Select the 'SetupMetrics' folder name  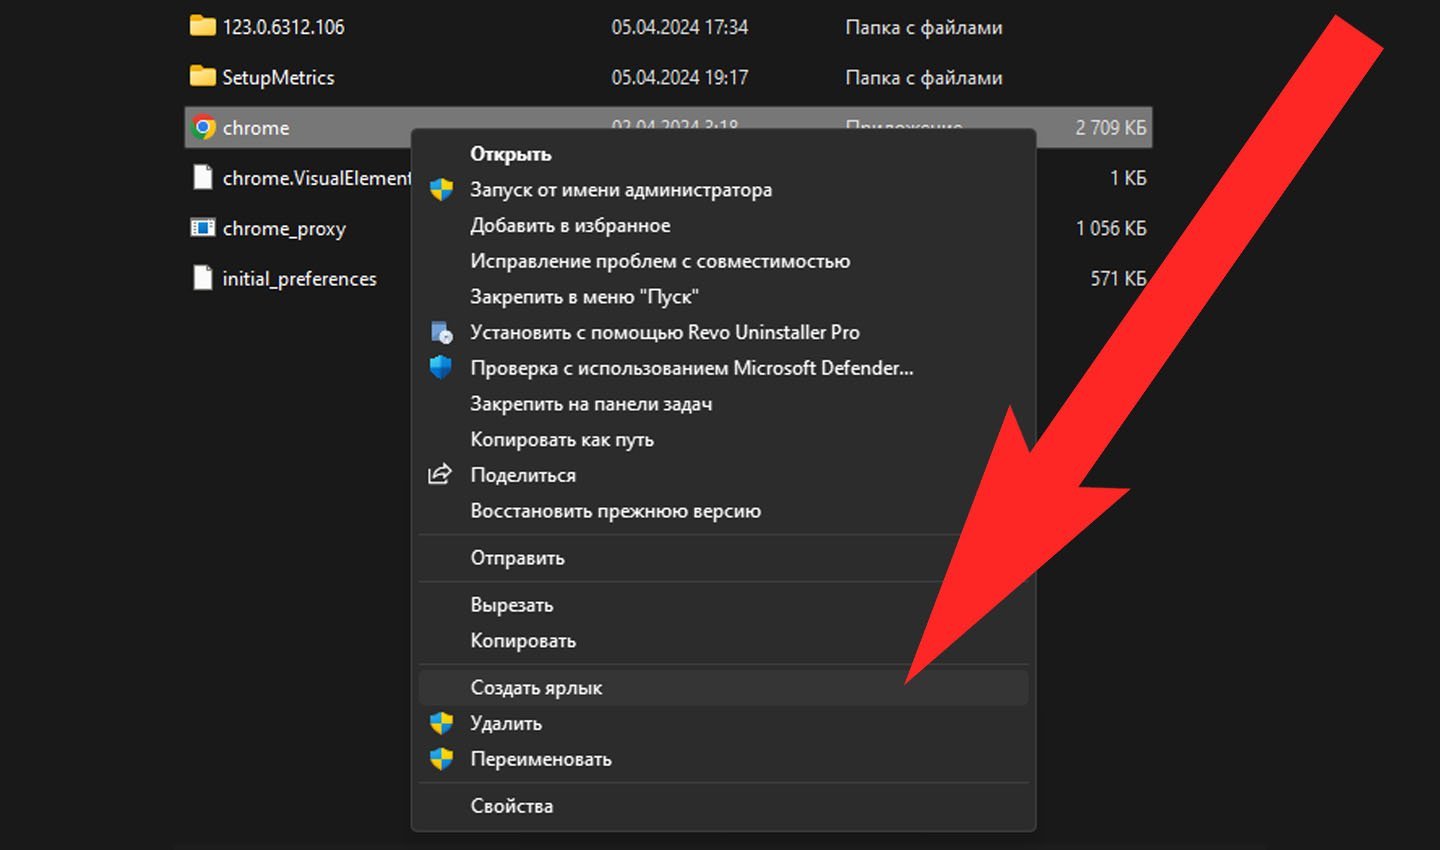[278, 77]
